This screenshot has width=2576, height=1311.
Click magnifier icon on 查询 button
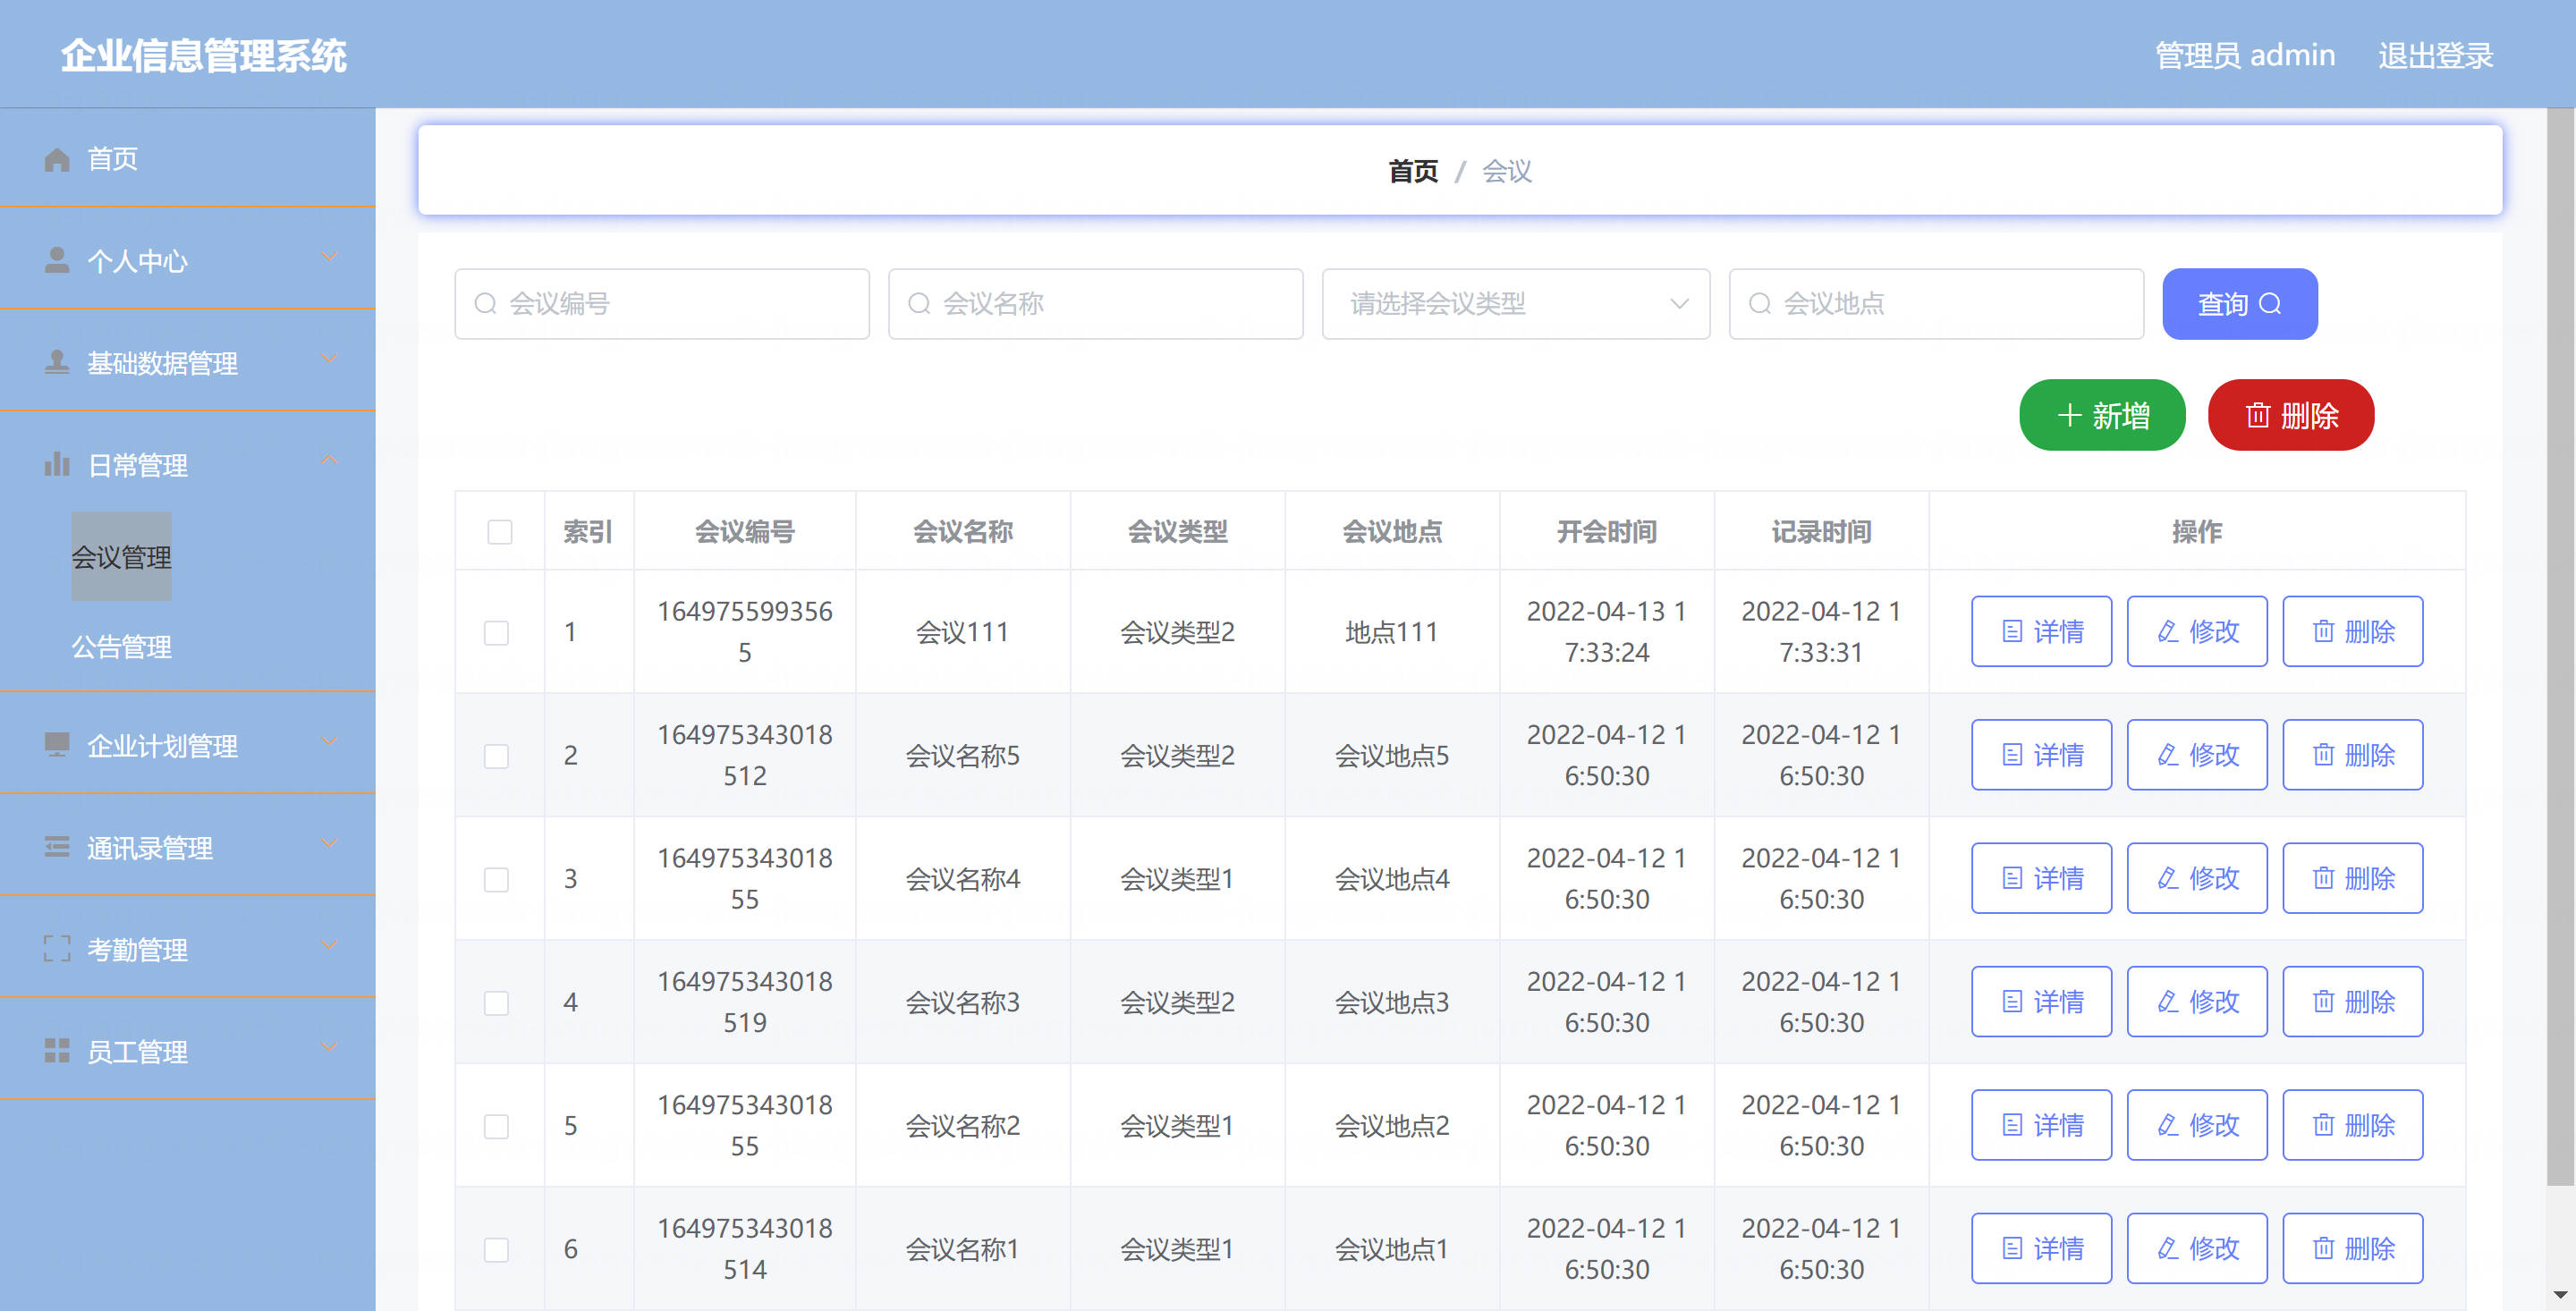coord(2271,303)
